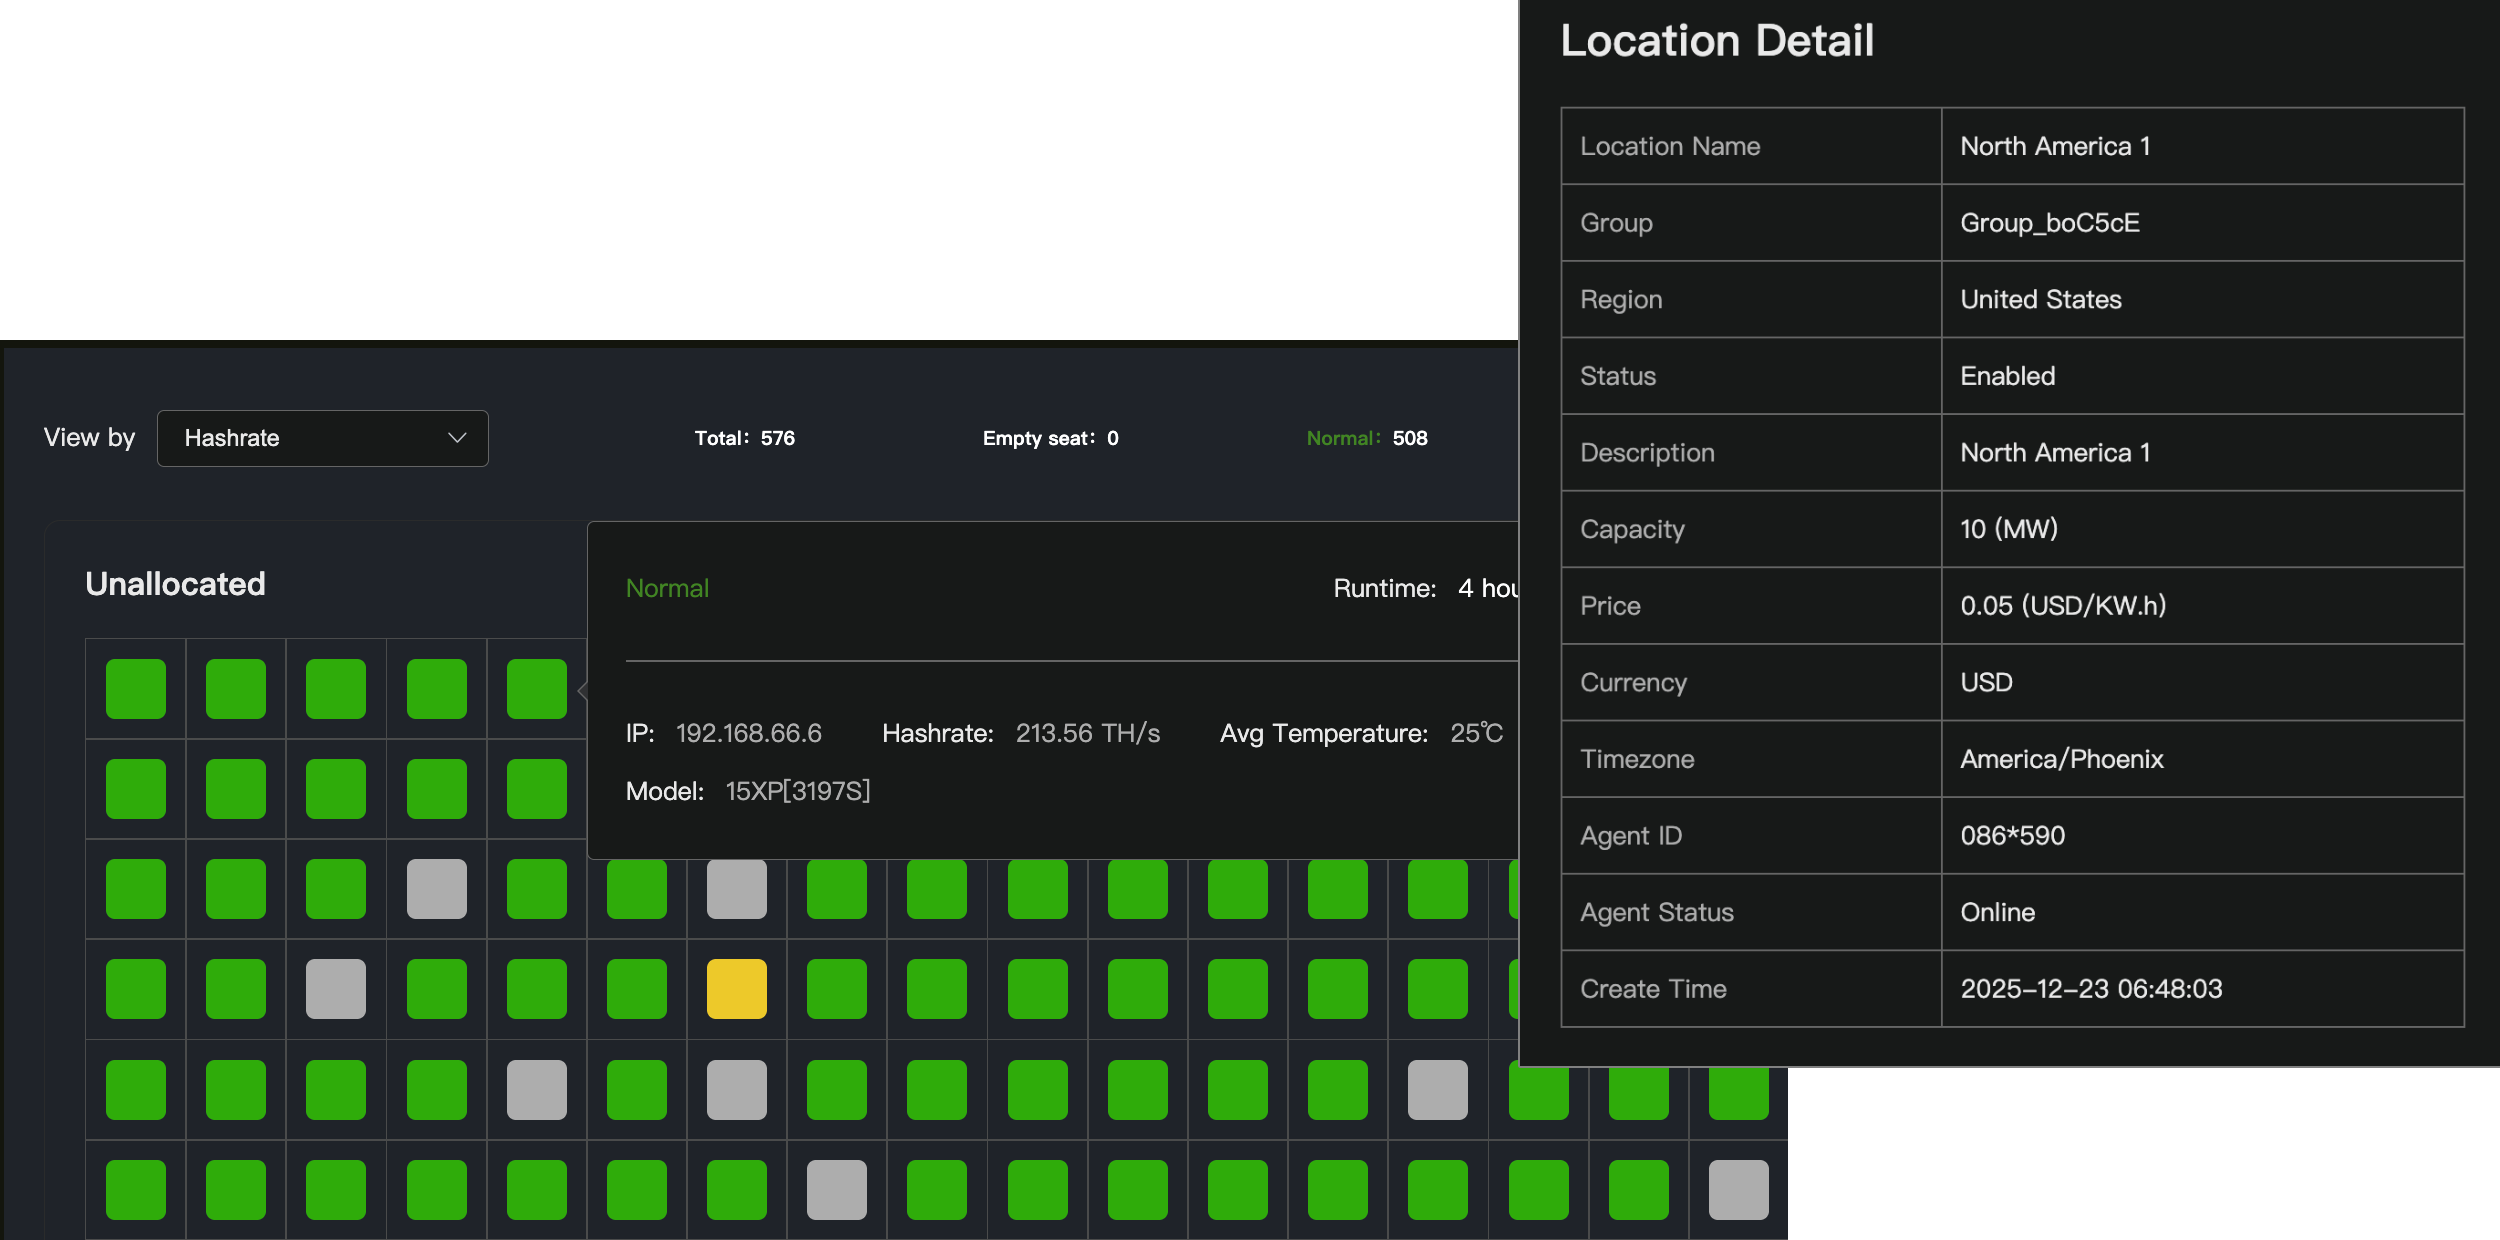Click the America/Phoenix timezone value
This screenshot has height=1240, width=2500.
2061,759
